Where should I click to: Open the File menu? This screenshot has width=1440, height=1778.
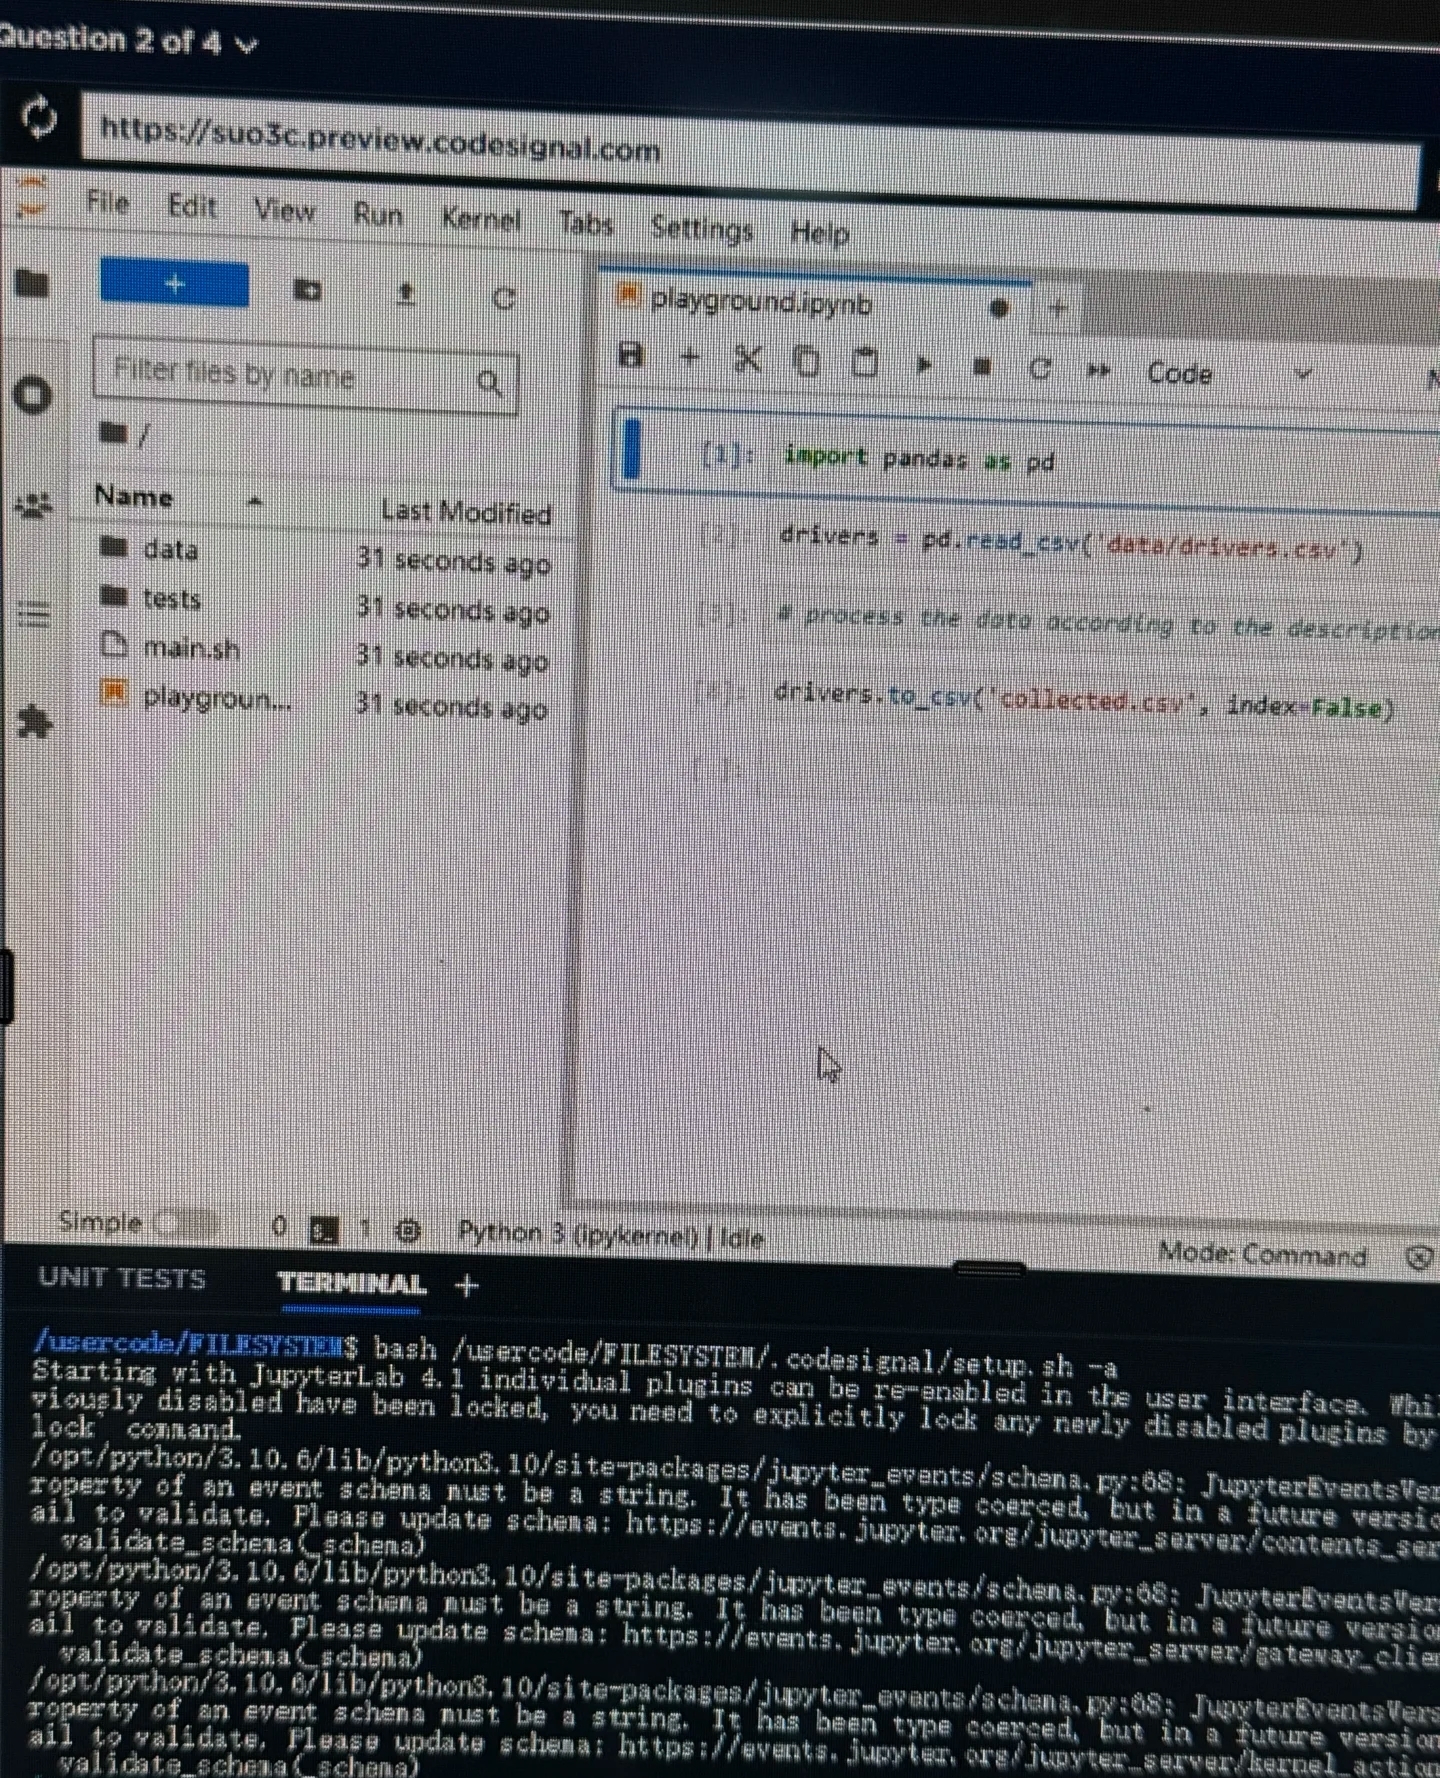[x=108, y=203]
